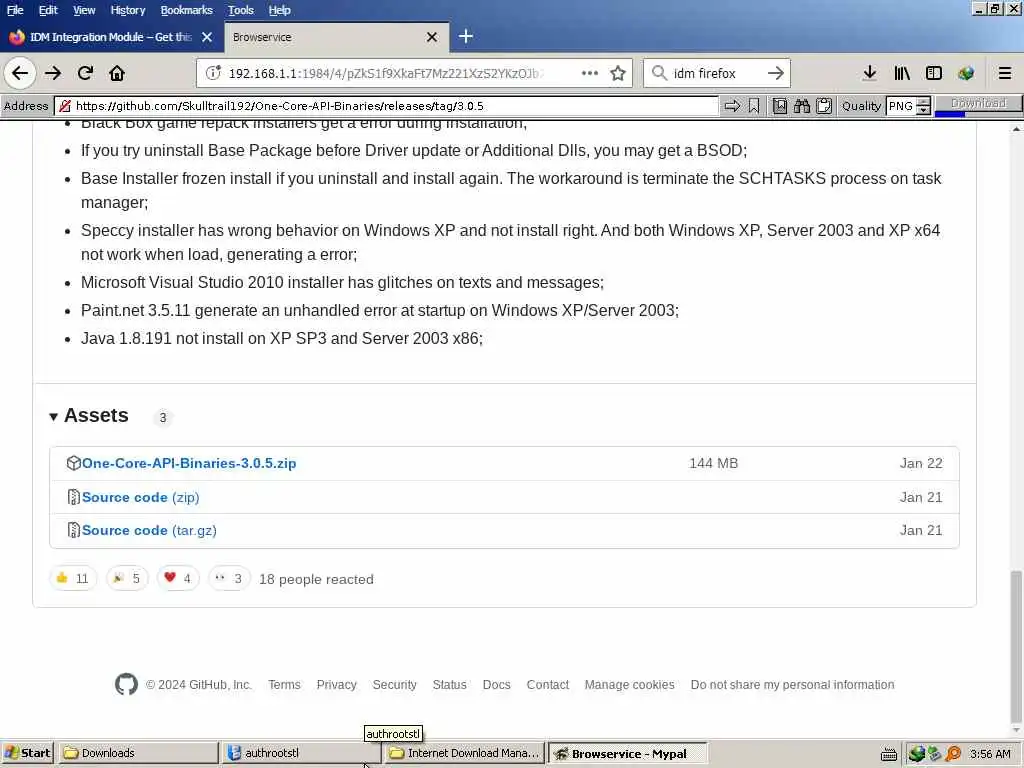Open the hamburger application menu
Viewport: 1024px width, 768px height.
click(1005, 73)
